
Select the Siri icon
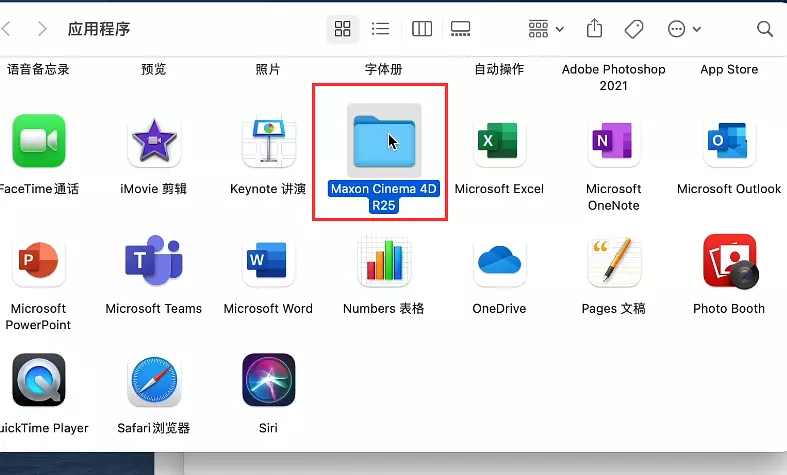coord(269,380)
